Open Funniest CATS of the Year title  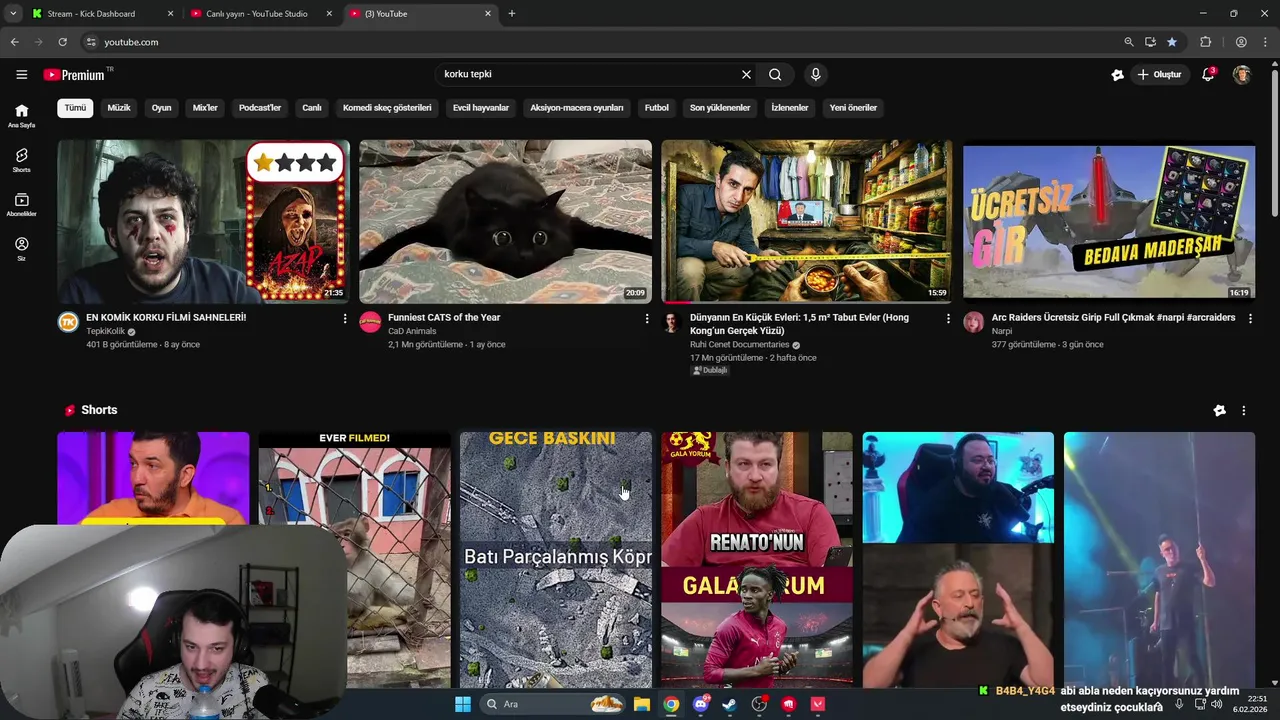click(444, 317)
